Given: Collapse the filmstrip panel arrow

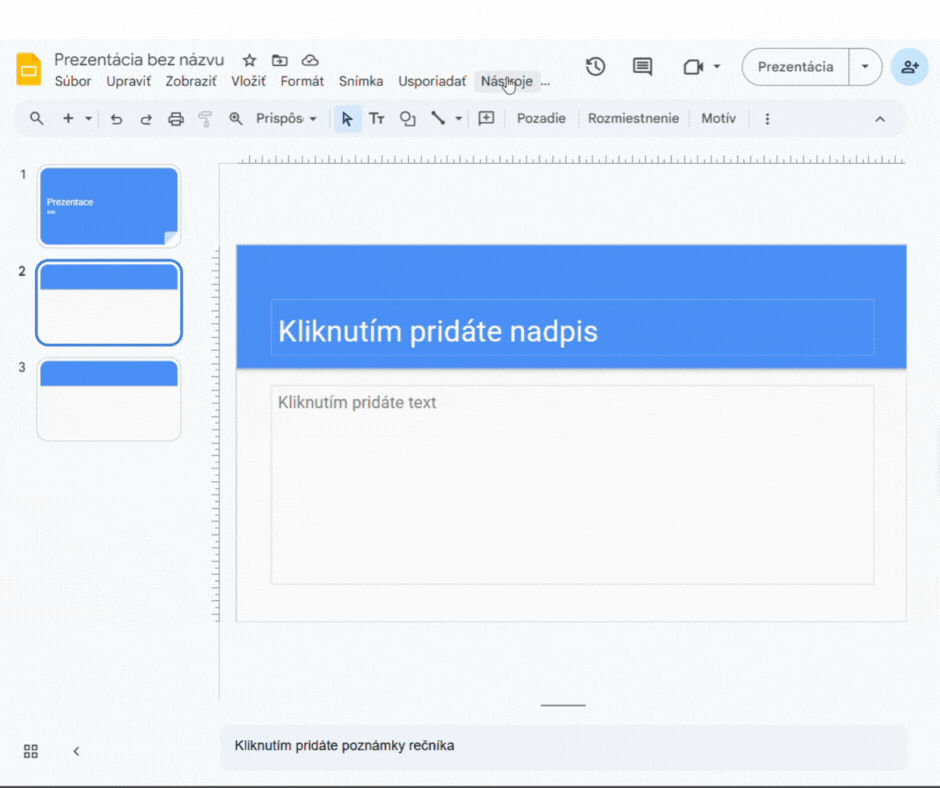Looking at the screenshot, I should pyautogui.click(x=76, y=751).
